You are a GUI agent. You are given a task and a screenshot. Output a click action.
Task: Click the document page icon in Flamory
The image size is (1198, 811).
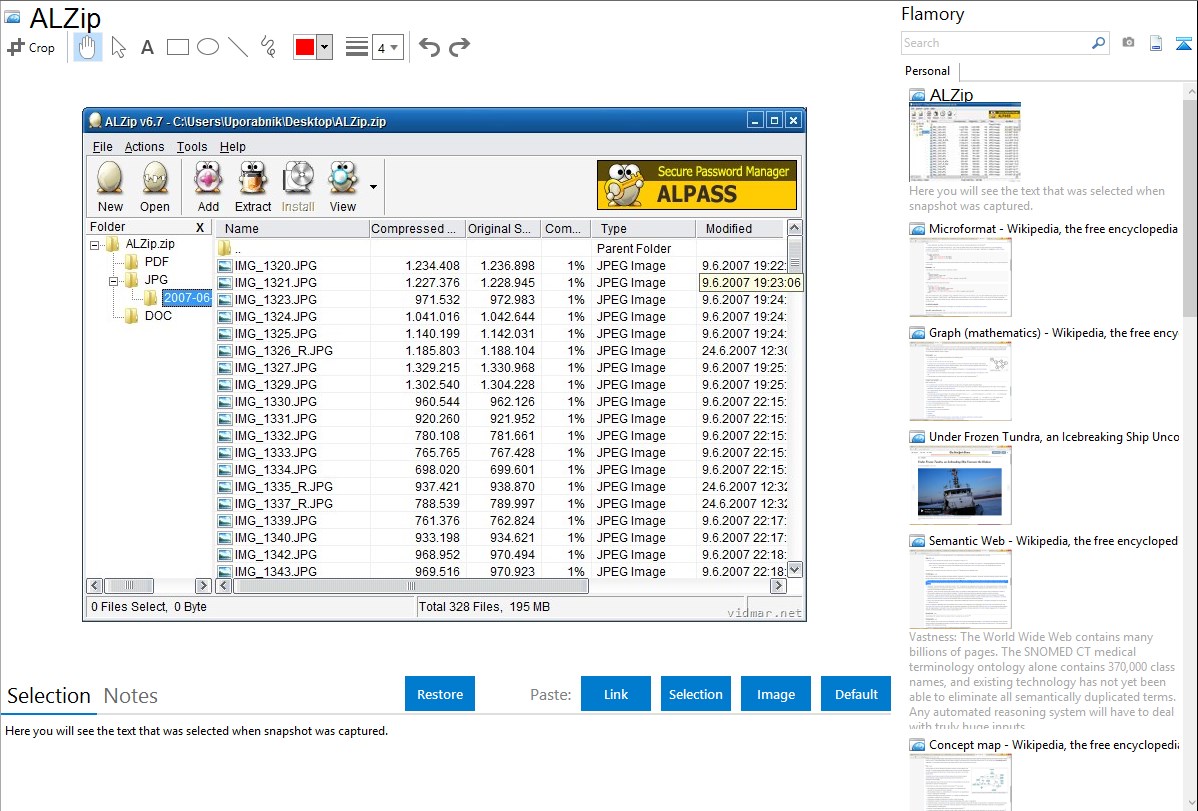tap(1156, 43)
